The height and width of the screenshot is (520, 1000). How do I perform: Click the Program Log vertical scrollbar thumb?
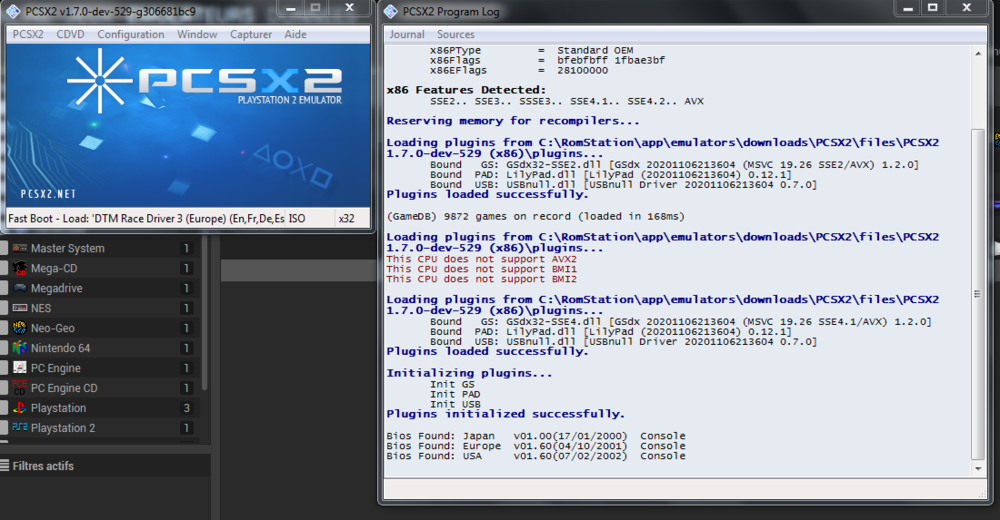[978, 293]
